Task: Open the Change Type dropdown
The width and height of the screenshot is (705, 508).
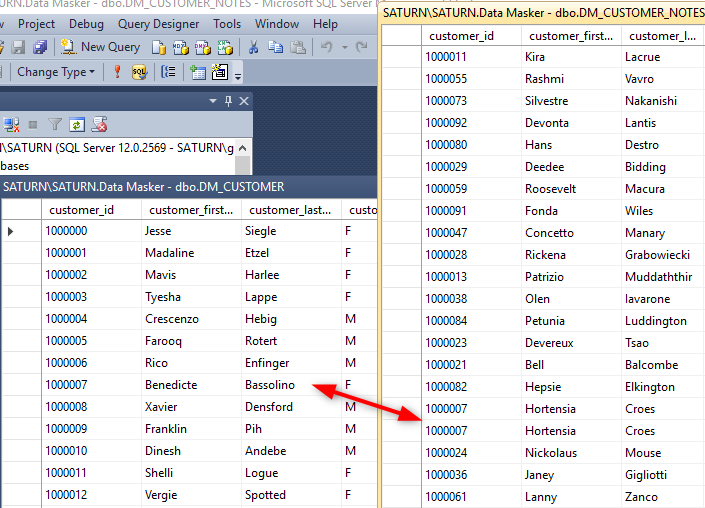Action: click(x=56, y=72)
